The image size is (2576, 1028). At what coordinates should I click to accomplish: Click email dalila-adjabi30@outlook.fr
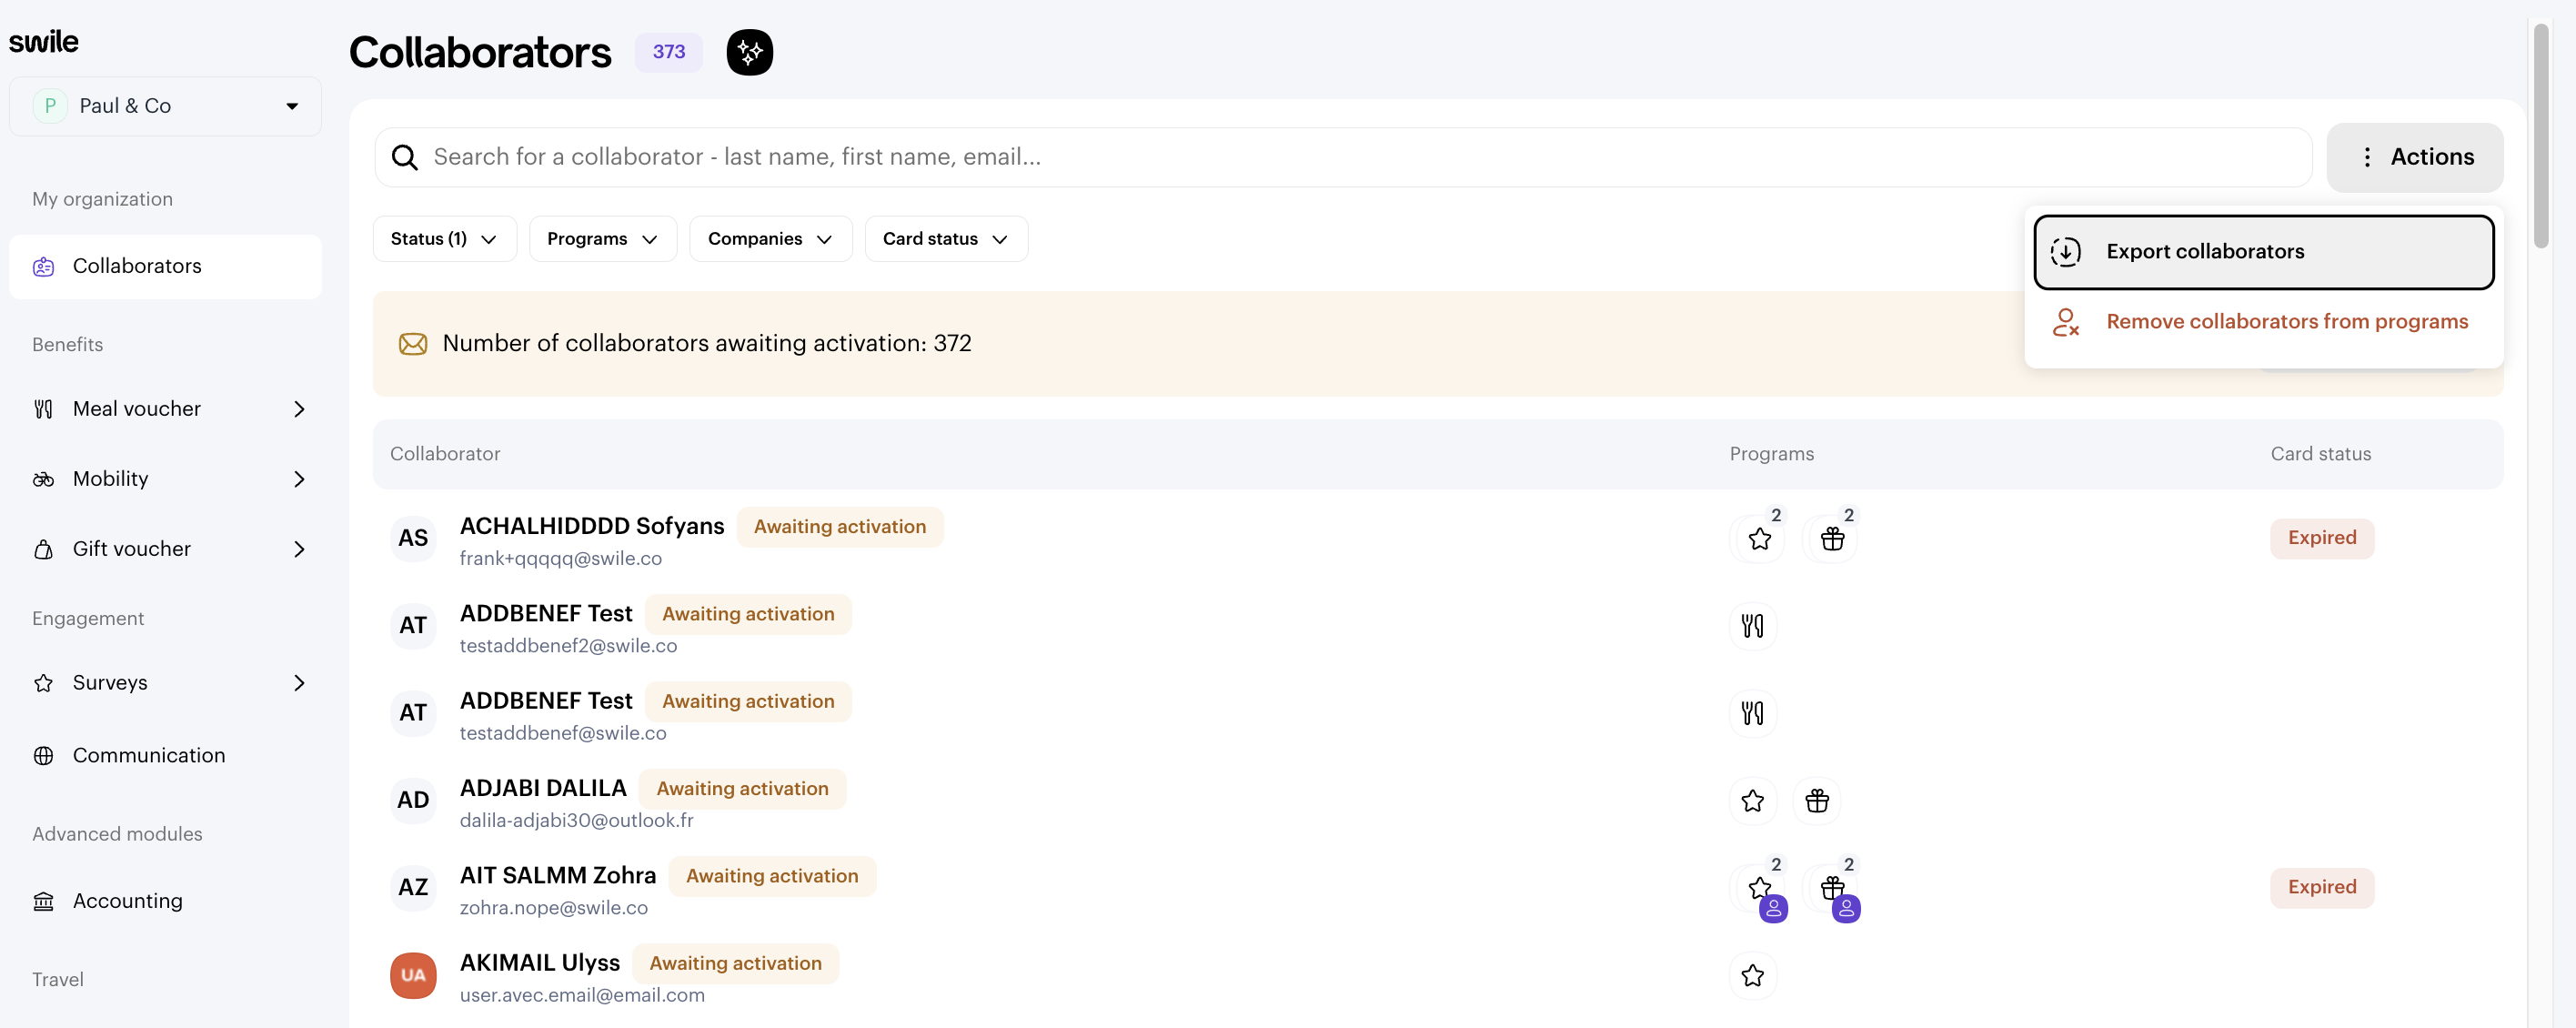click(x=576, y=821)
